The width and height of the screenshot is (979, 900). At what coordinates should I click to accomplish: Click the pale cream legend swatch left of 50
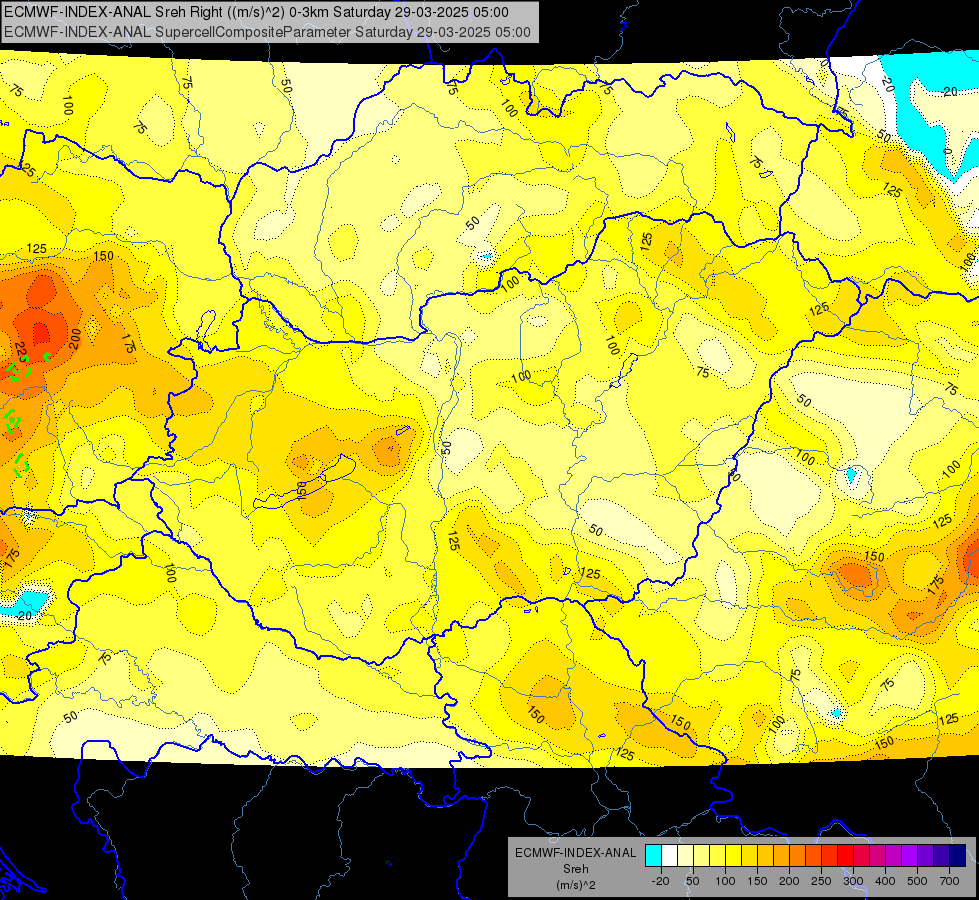coord(686,855)
